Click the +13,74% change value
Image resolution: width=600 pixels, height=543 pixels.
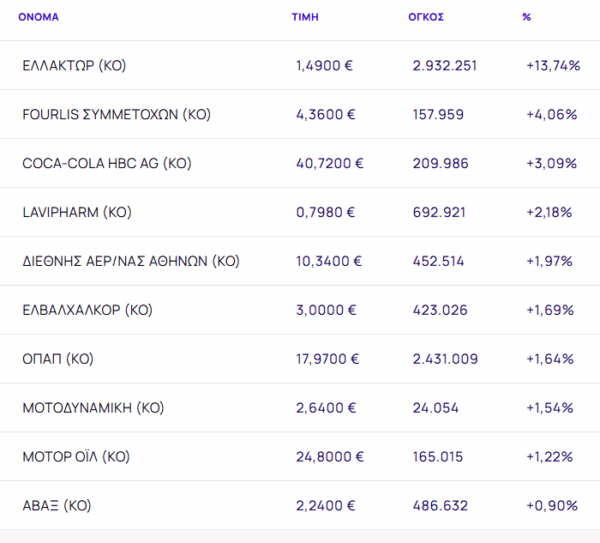pos(553,66)
